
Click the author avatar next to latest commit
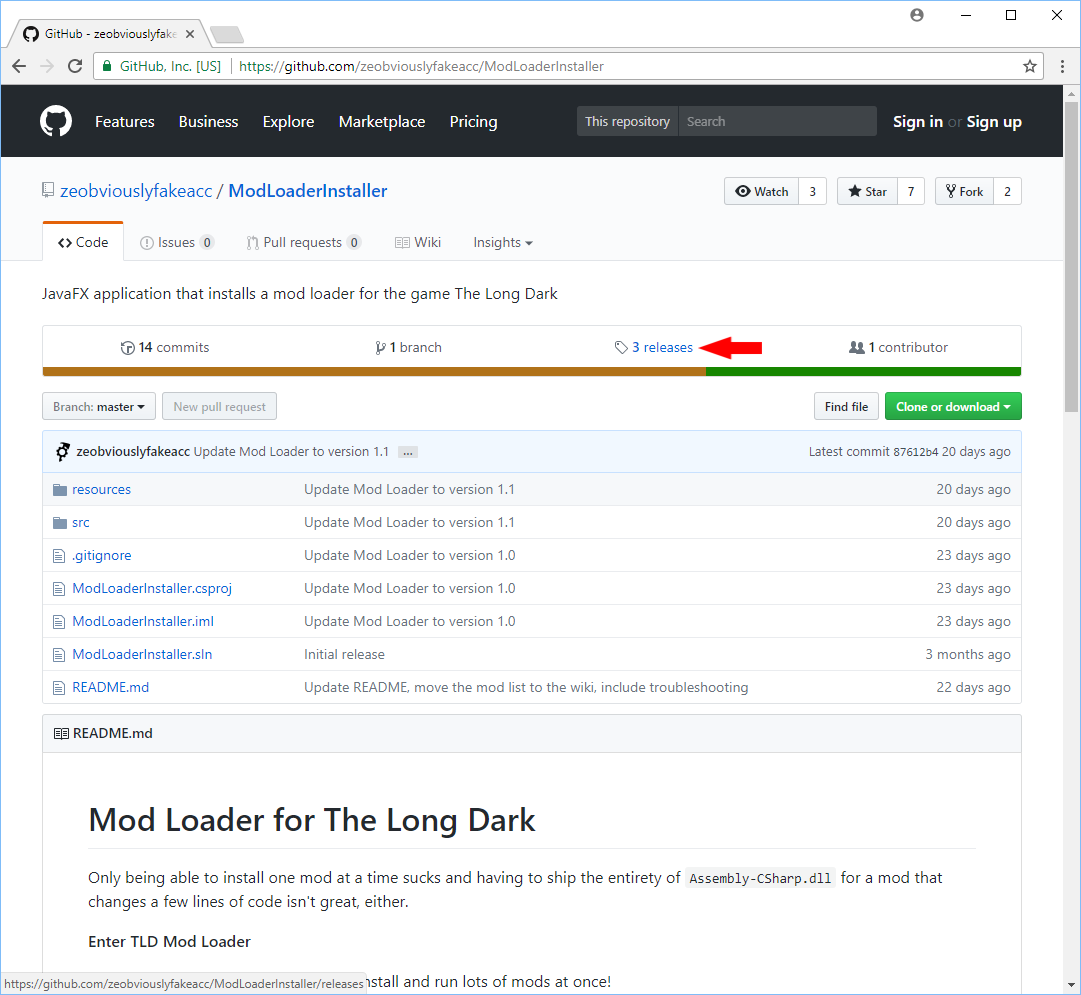click(63, 452)
